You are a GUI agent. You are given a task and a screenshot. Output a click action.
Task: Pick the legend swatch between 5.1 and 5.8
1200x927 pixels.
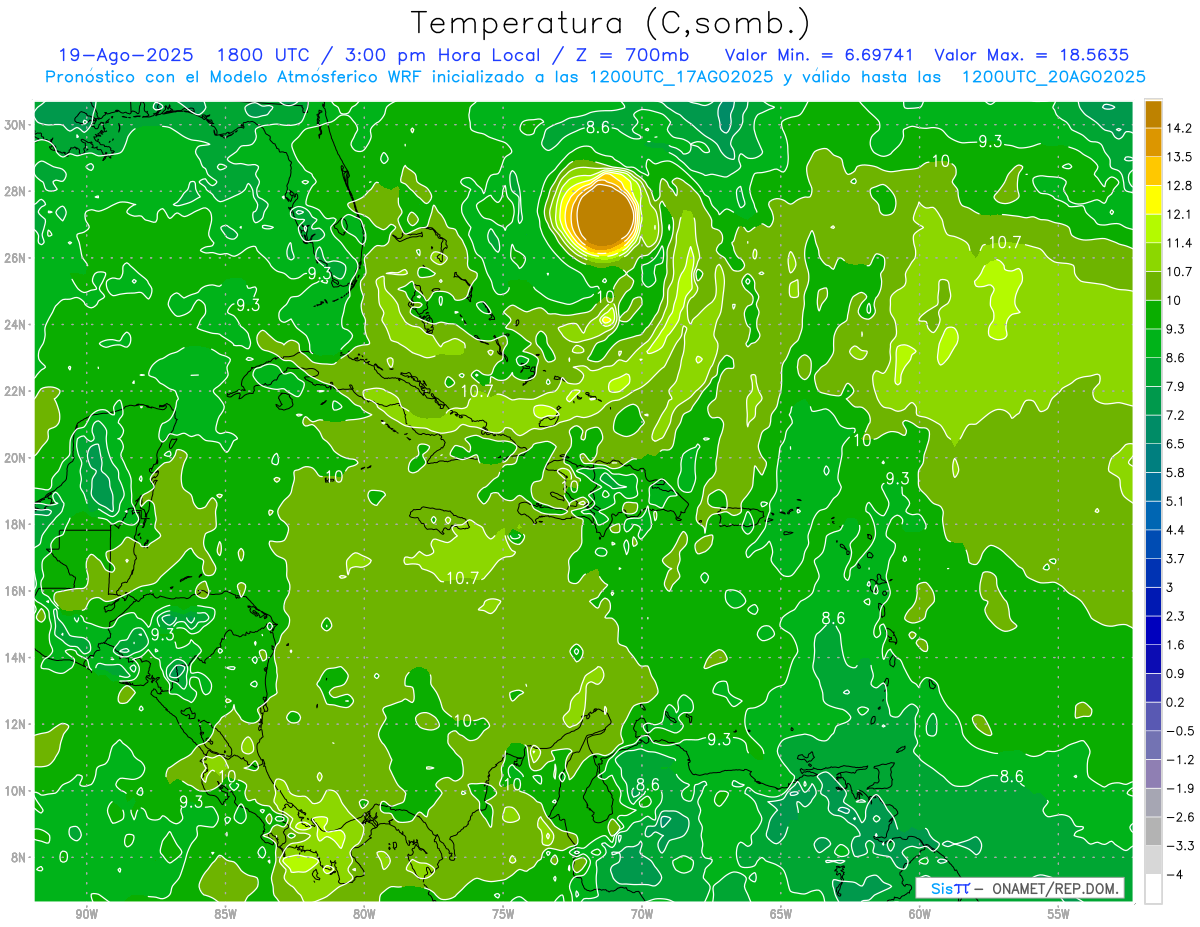tap(1154, 487)
